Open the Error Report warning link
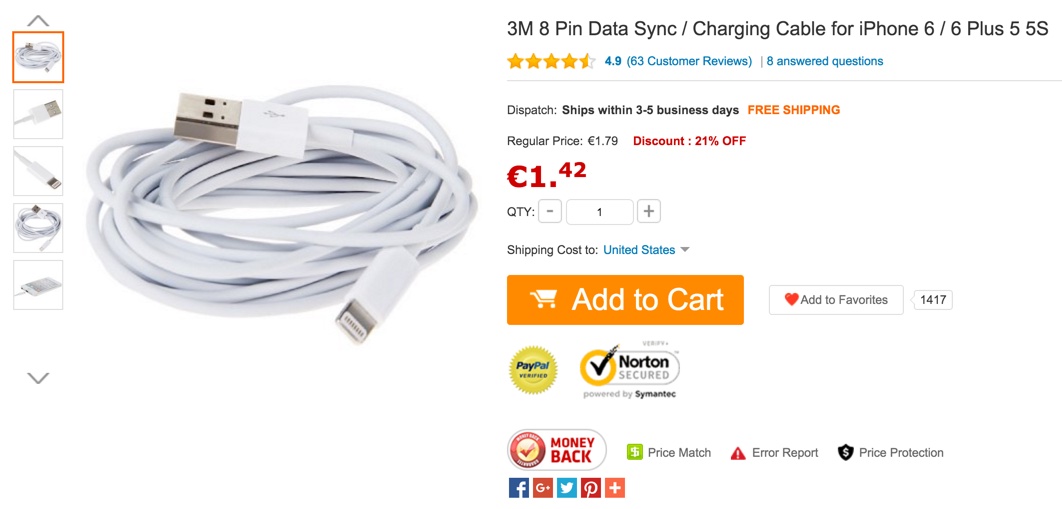Viewport: 1062px width, 509px height. (774, 453)
